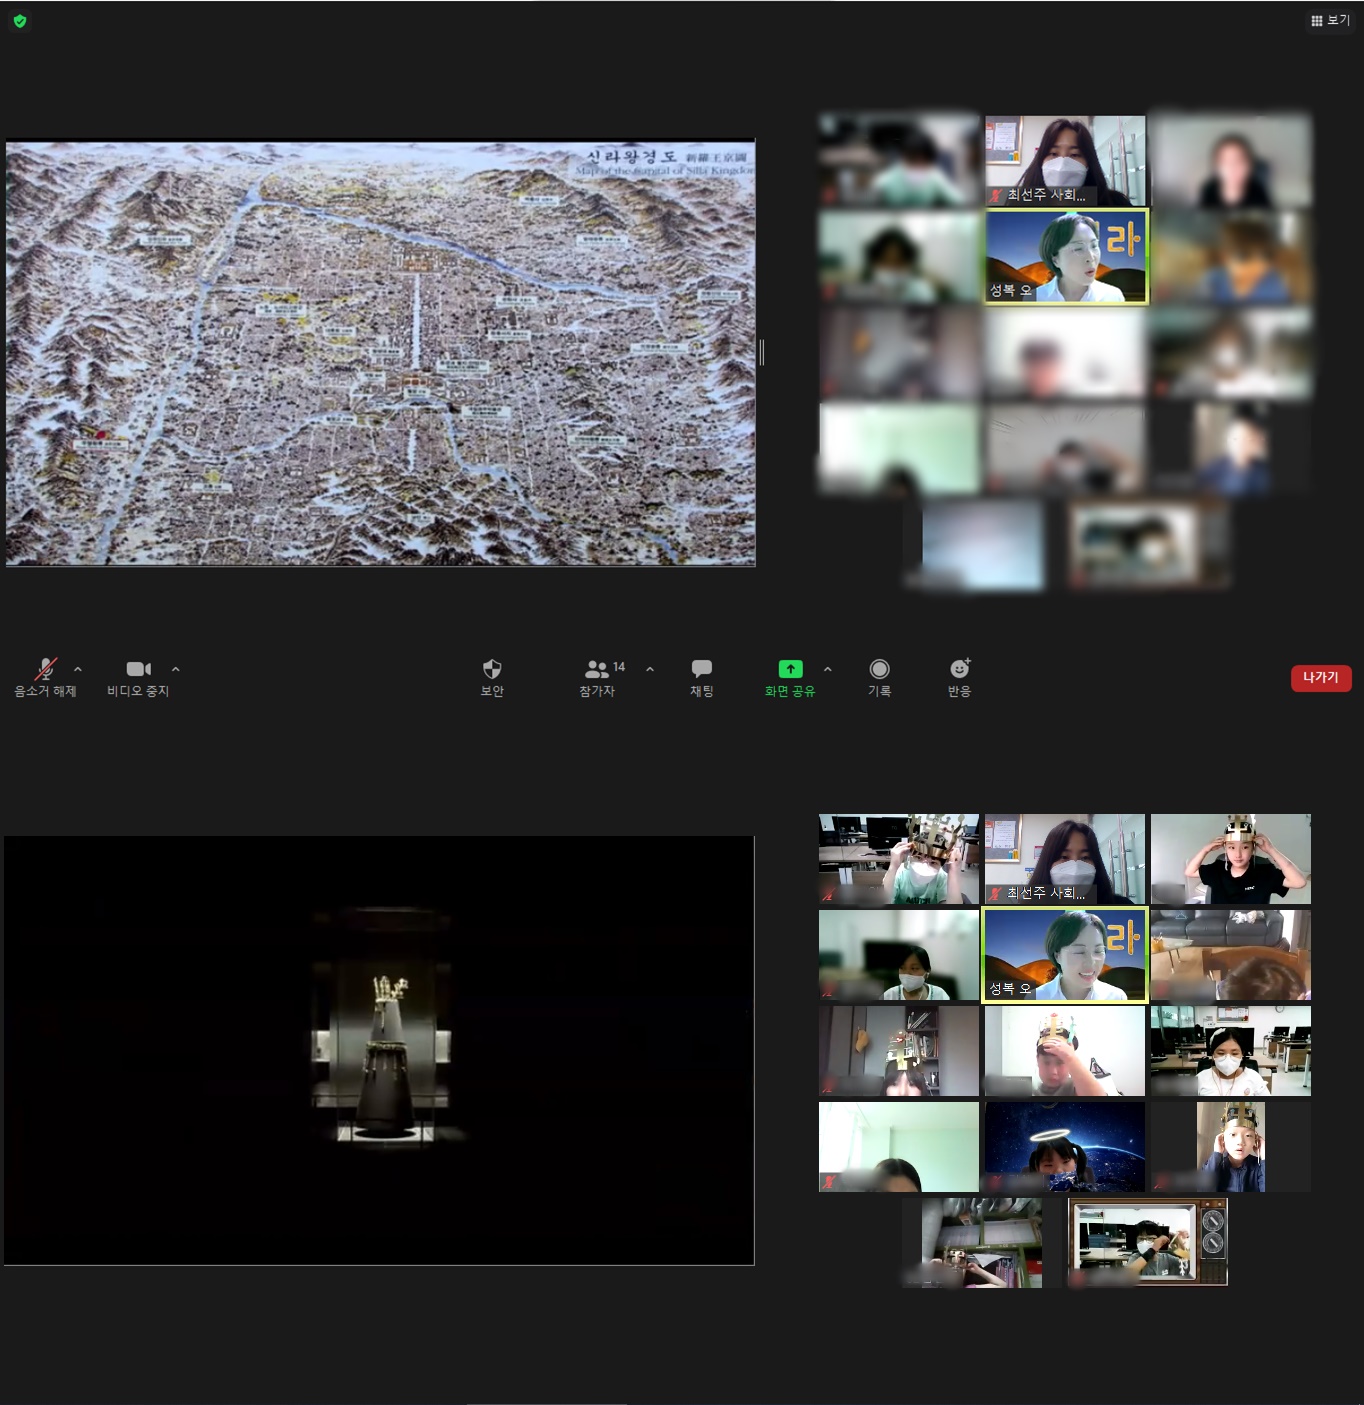Click the green encryption shield icon

click(20, 21)
